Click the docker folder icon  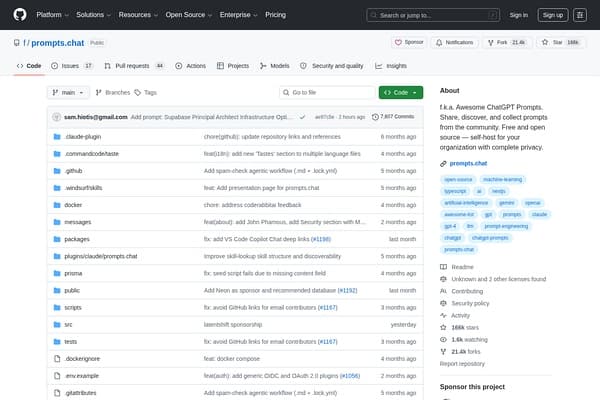57,205
